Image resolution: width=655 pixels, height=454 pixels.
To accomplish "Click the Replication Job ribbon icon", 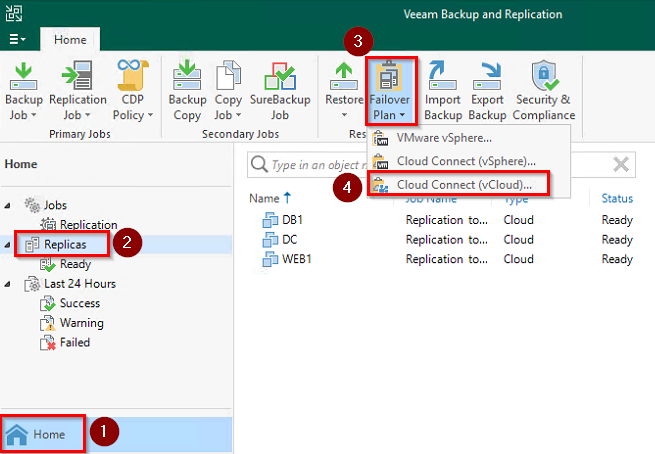I will [x=77, y=75].
